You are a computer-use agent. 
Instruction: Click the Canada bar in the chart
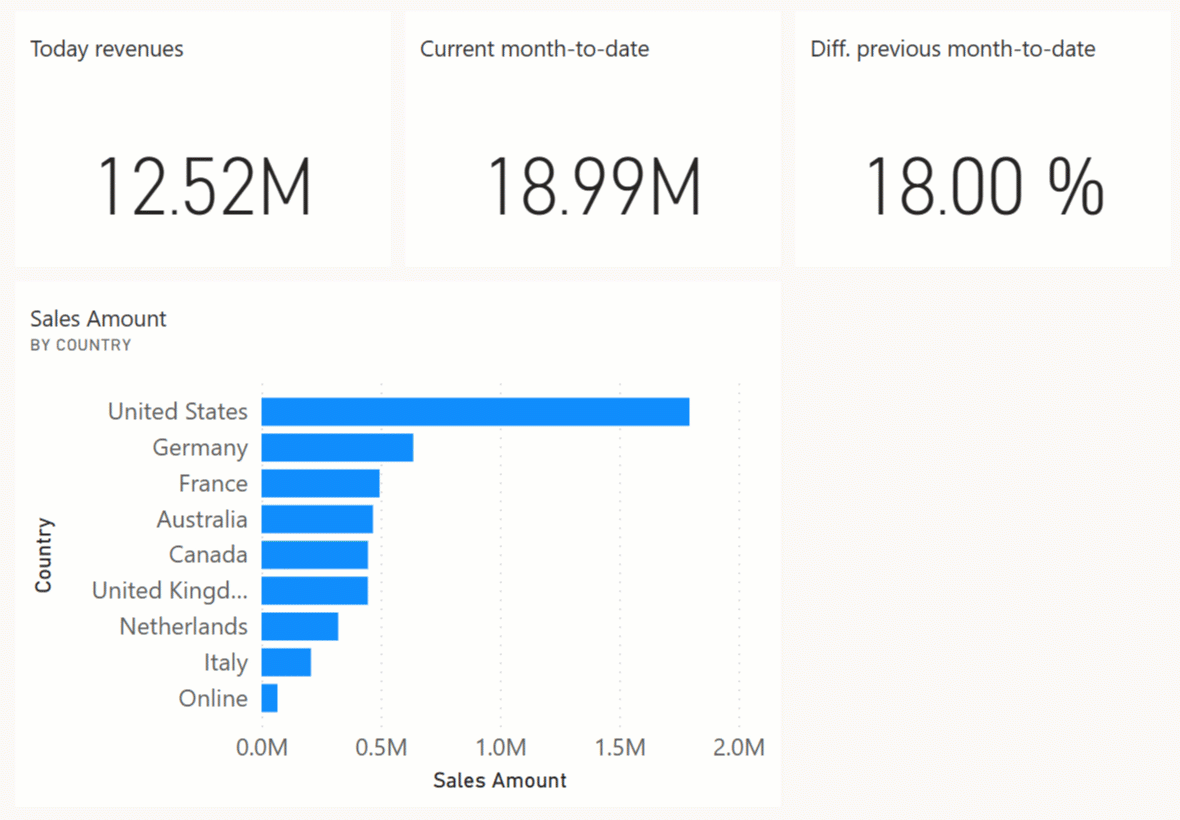314,555
